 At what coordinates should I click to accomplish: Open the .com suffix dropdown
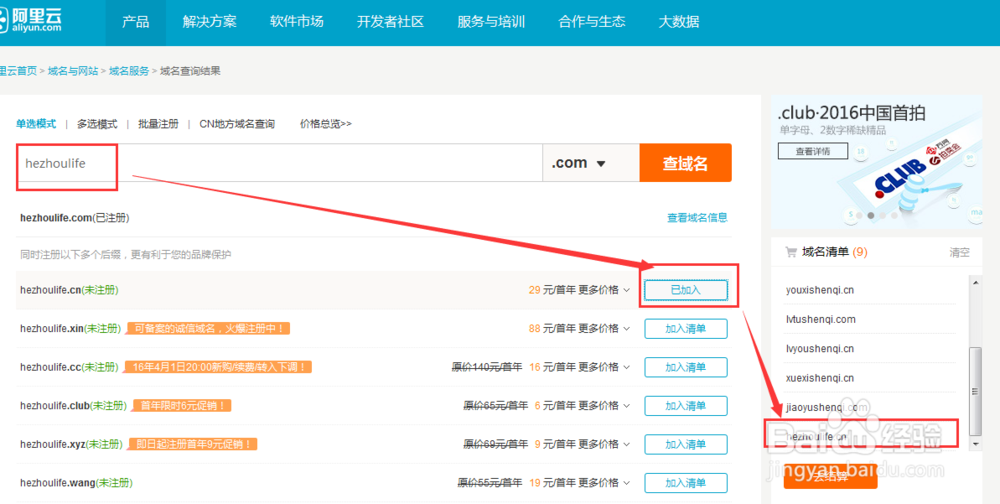click(x=591, y=163)
